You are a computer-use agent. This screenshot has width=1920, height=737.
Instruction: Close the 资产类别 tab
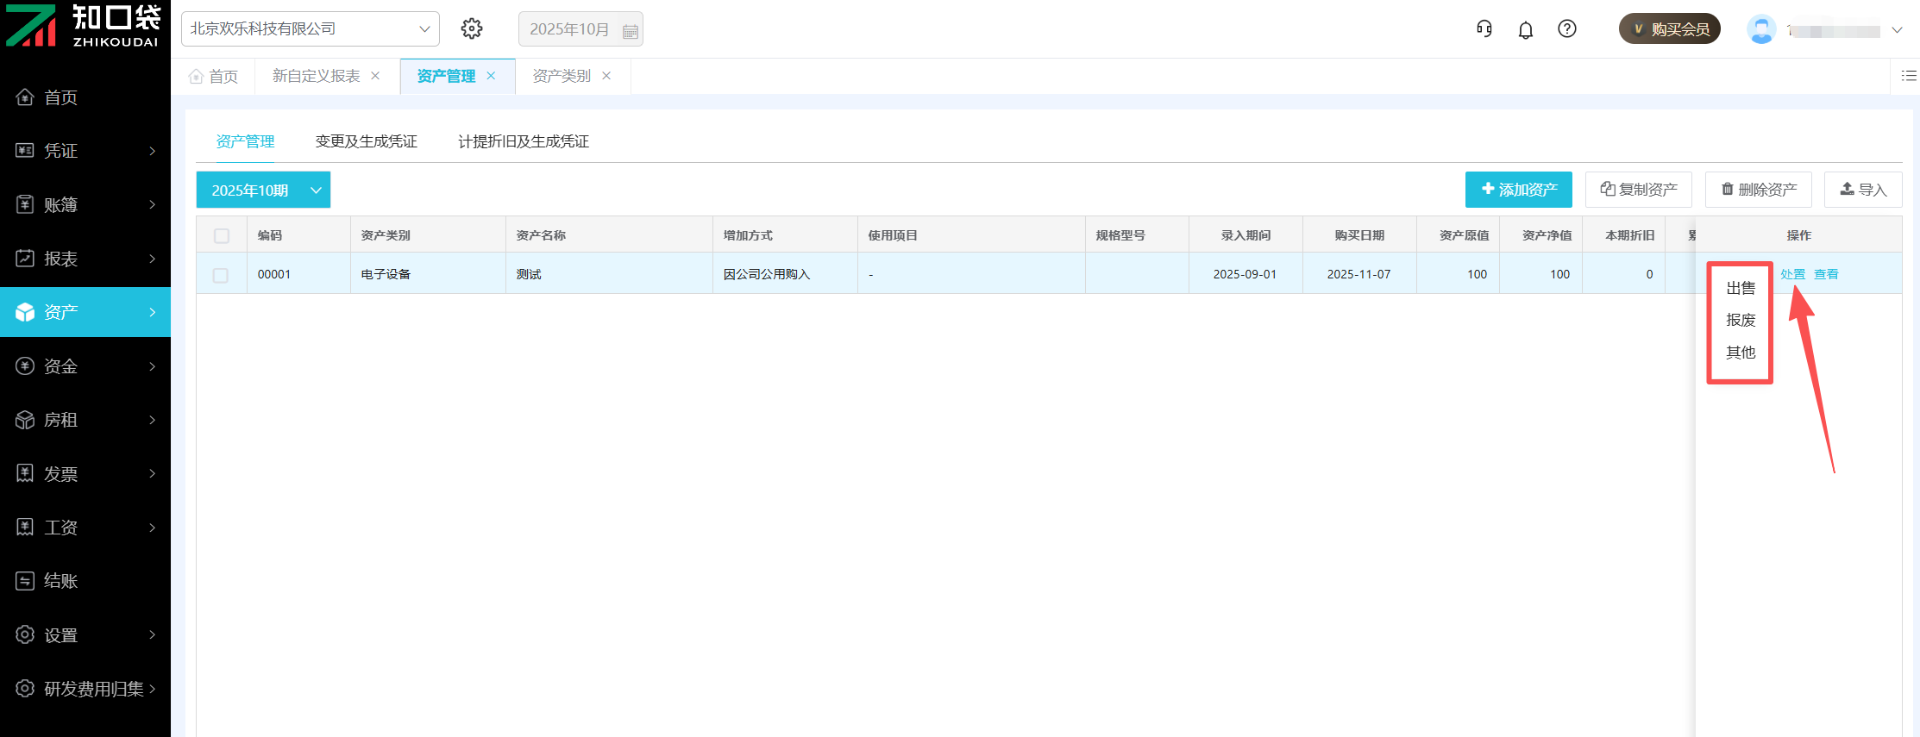pyautogui.click(x=606, y=76)
